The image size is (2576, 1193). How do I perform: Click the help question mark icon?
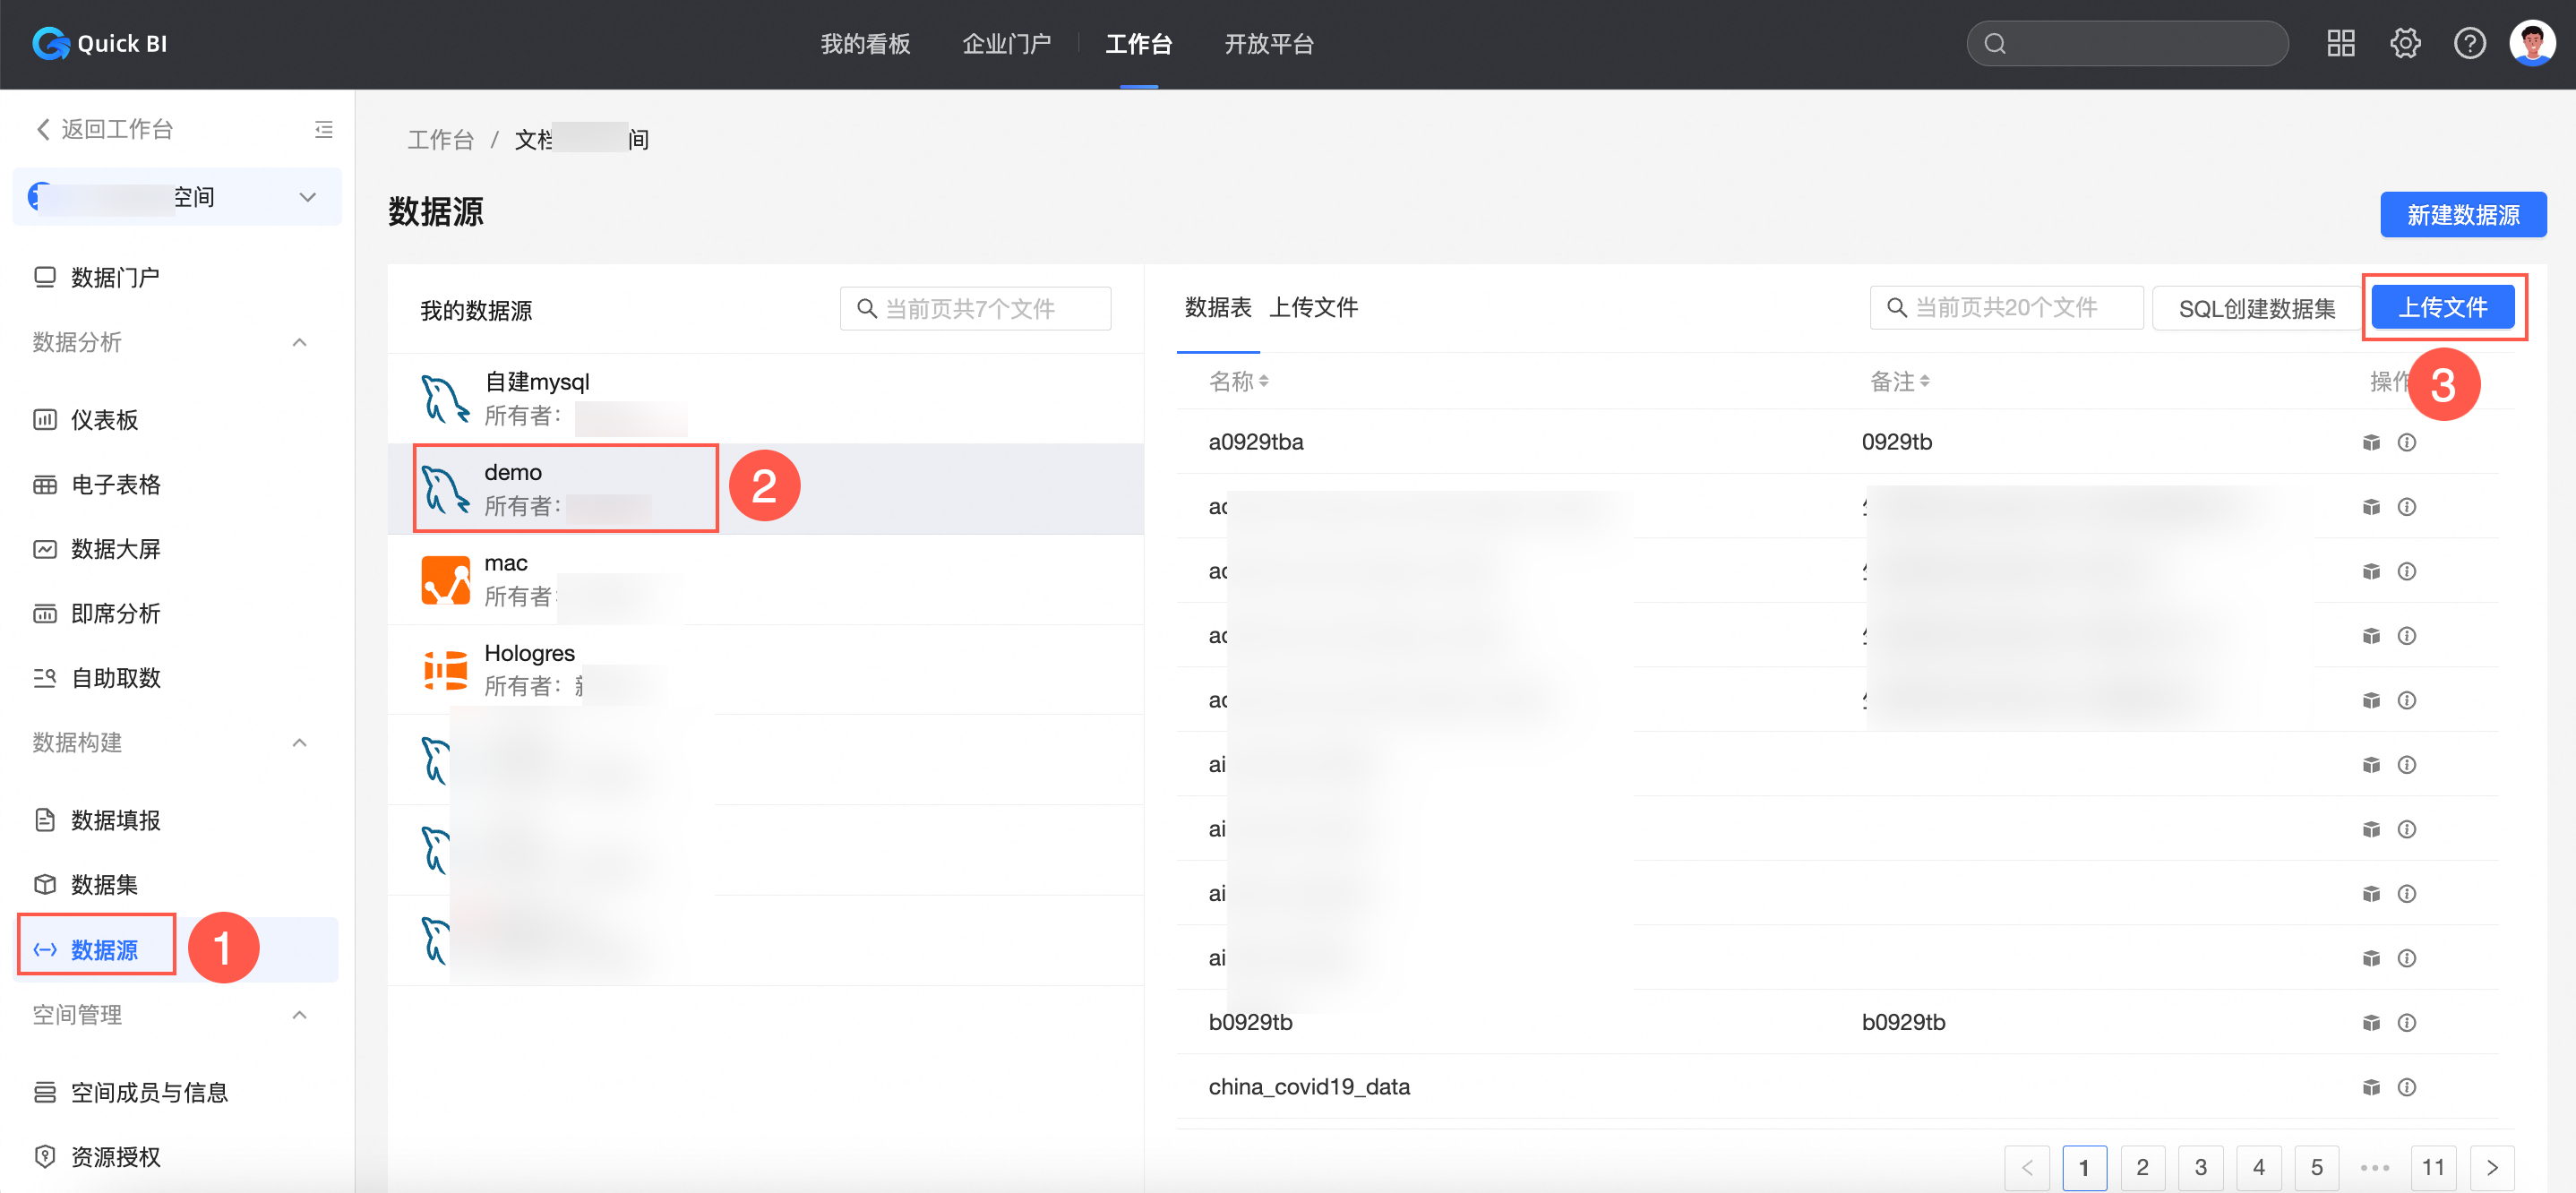(x=2469, y=44)
